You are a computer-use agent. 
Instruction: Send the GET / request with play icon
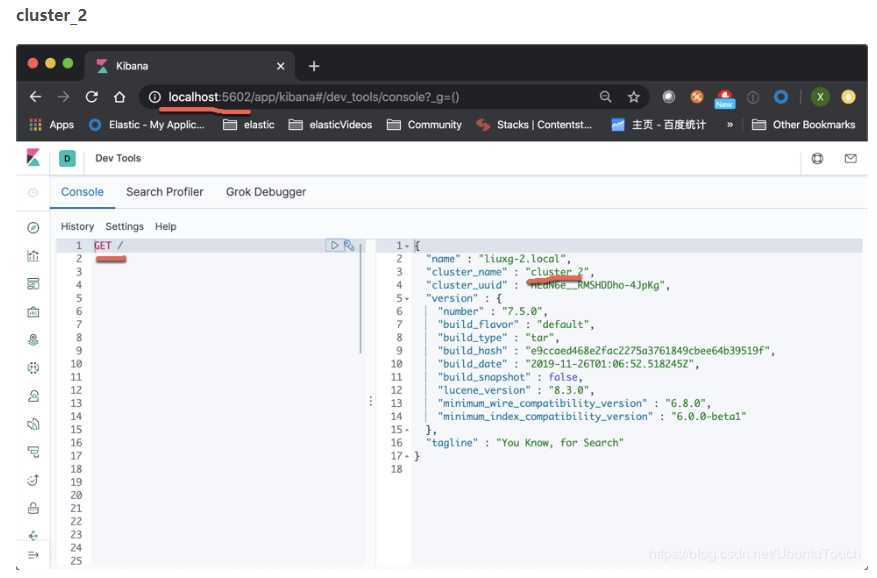click(334, 245)
